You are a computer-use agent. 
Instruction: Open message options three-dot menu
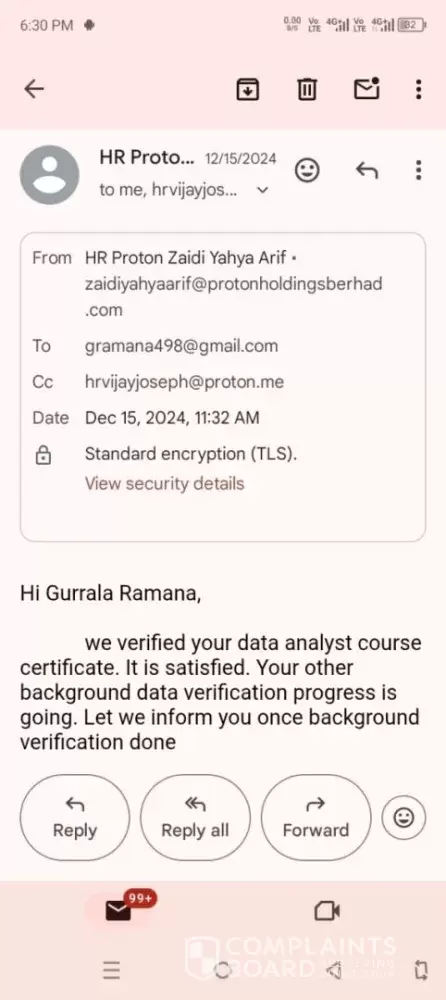pos(418,170)
